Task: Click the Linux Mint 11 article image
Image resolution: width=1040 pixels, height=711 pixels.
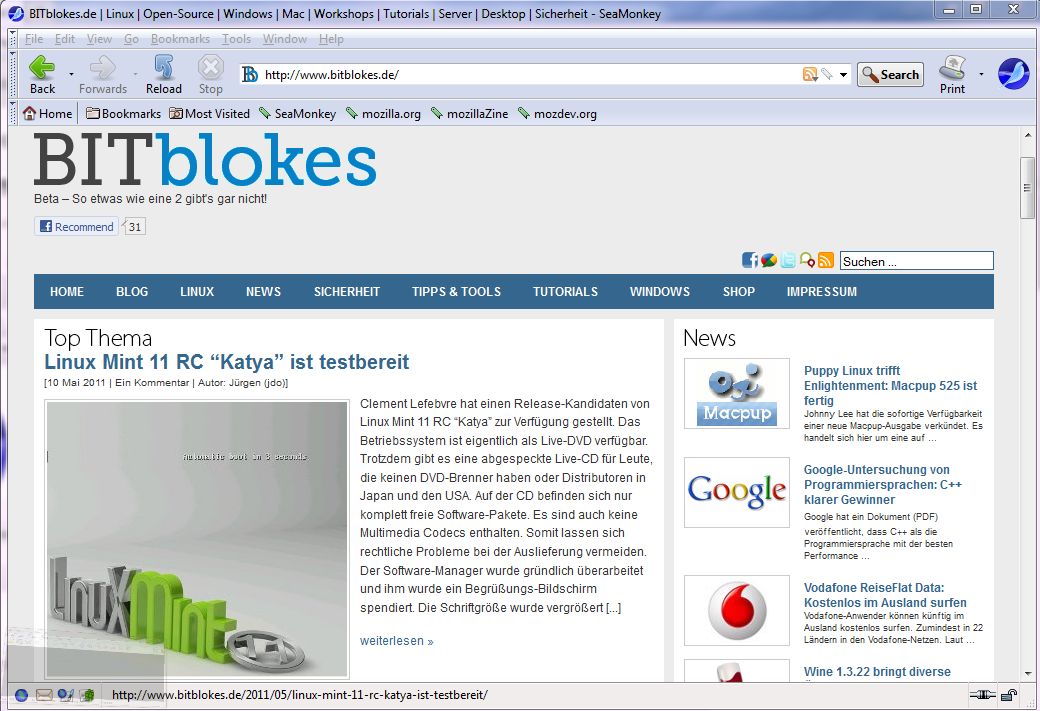Action: pyautogui.click(x=197, y=539)
